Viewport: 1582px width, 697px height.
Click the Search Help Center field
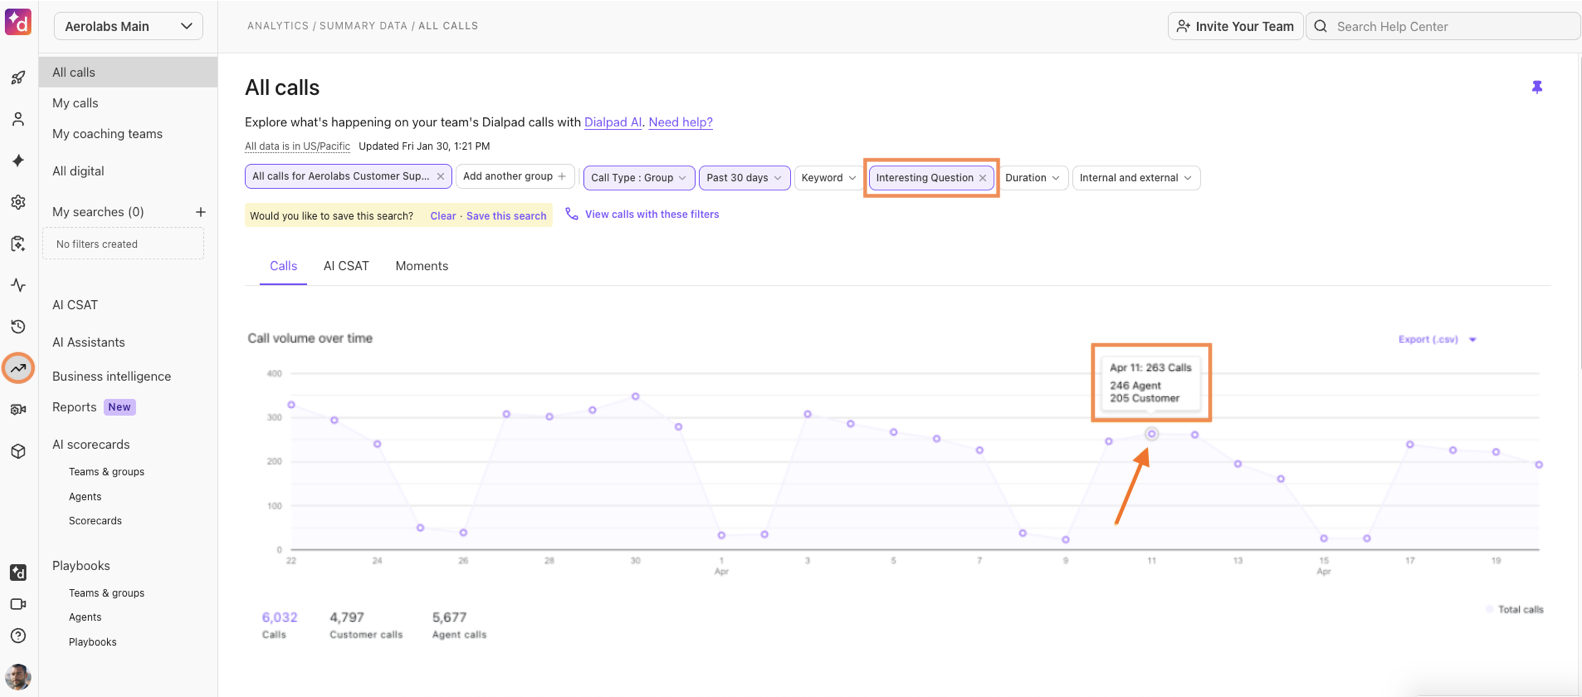tap(1443, 26)
